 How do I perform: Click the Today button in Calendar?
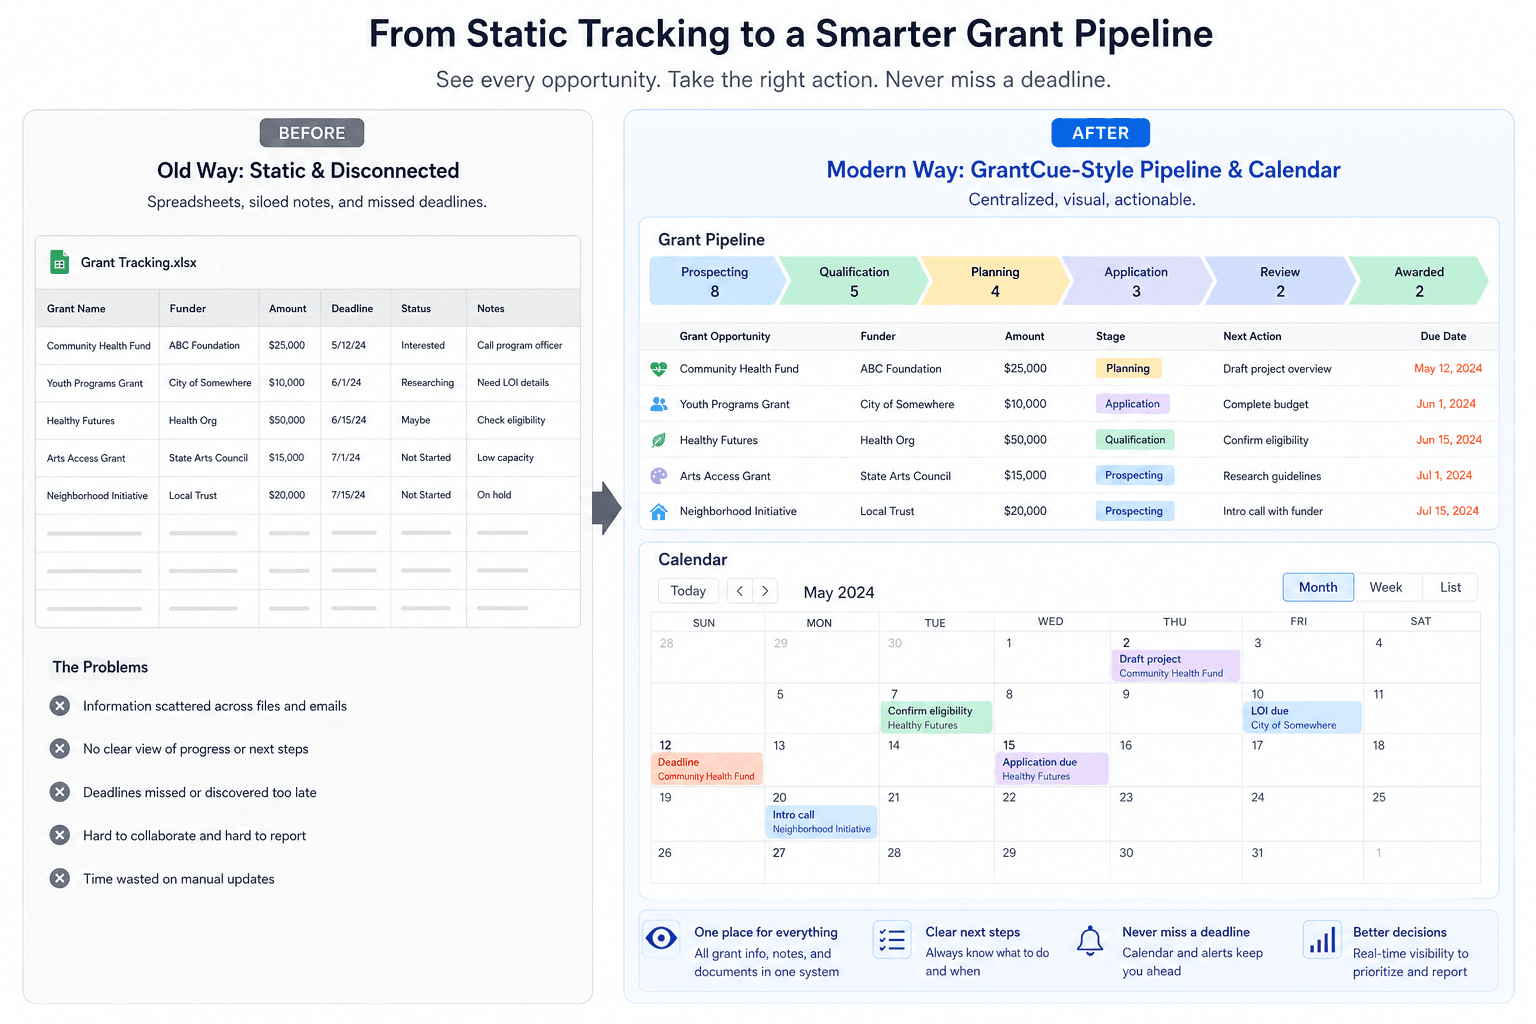click(x=688, y=591)
